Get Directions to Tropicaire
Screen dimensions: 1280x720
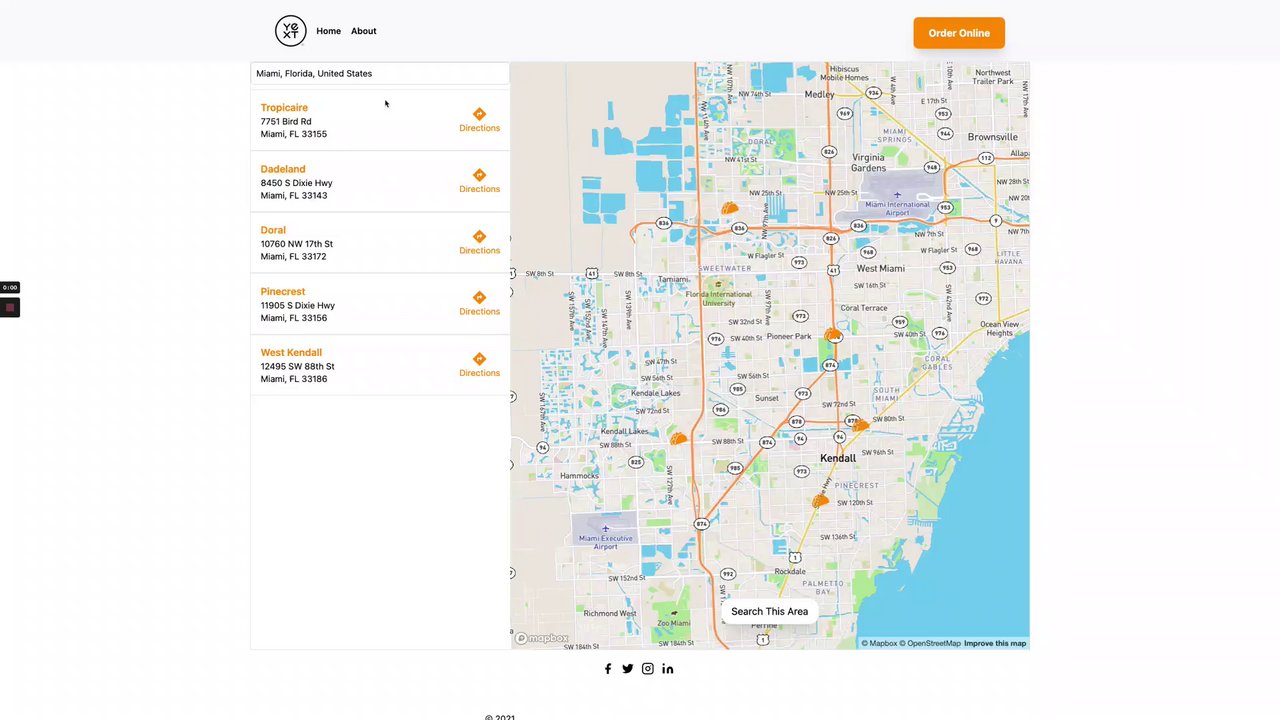(x=479, y=128)
